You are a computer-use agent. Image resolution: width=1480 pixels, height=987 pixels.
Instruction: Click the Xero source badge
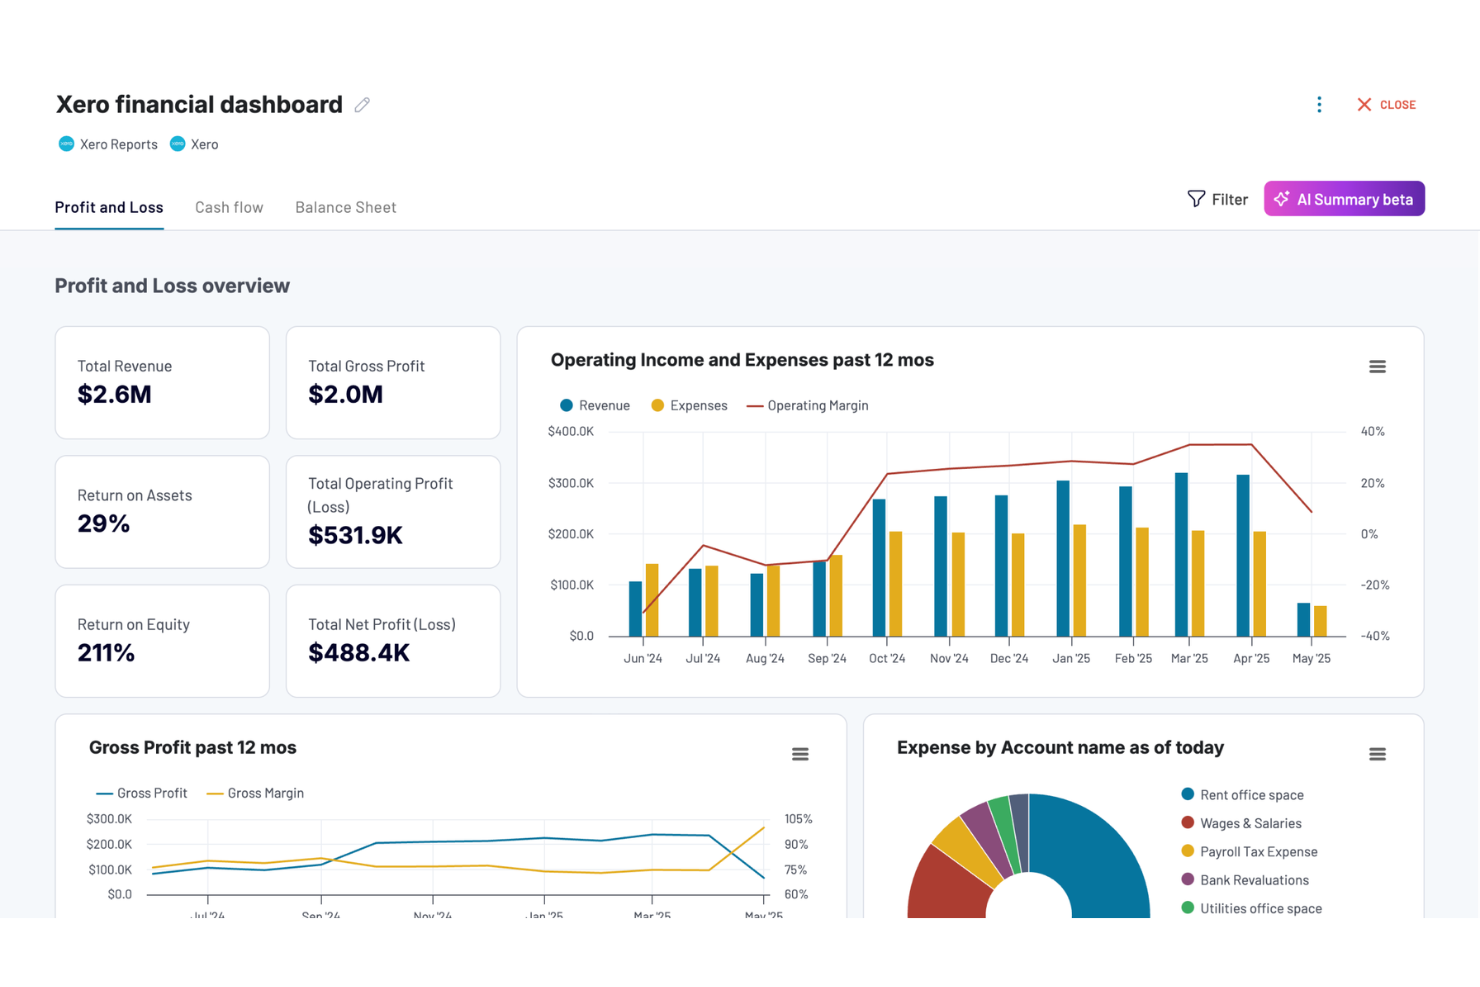194,144
